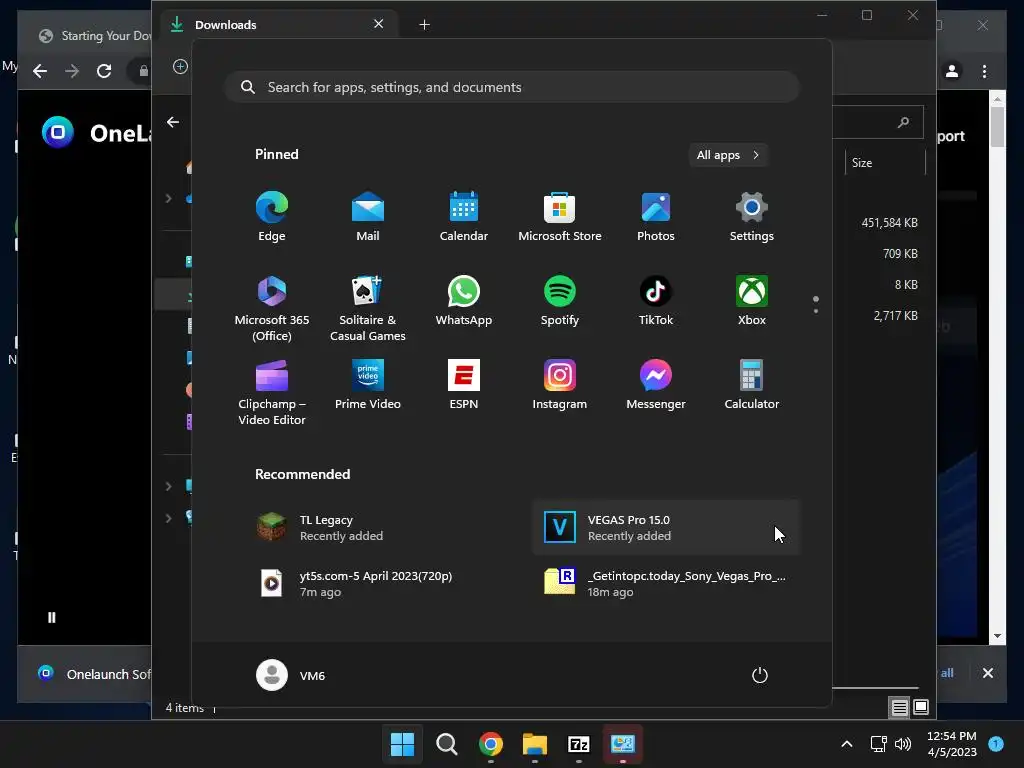Open the ESPN app
The image size is (1024, 768).
[x=464, y=384]
